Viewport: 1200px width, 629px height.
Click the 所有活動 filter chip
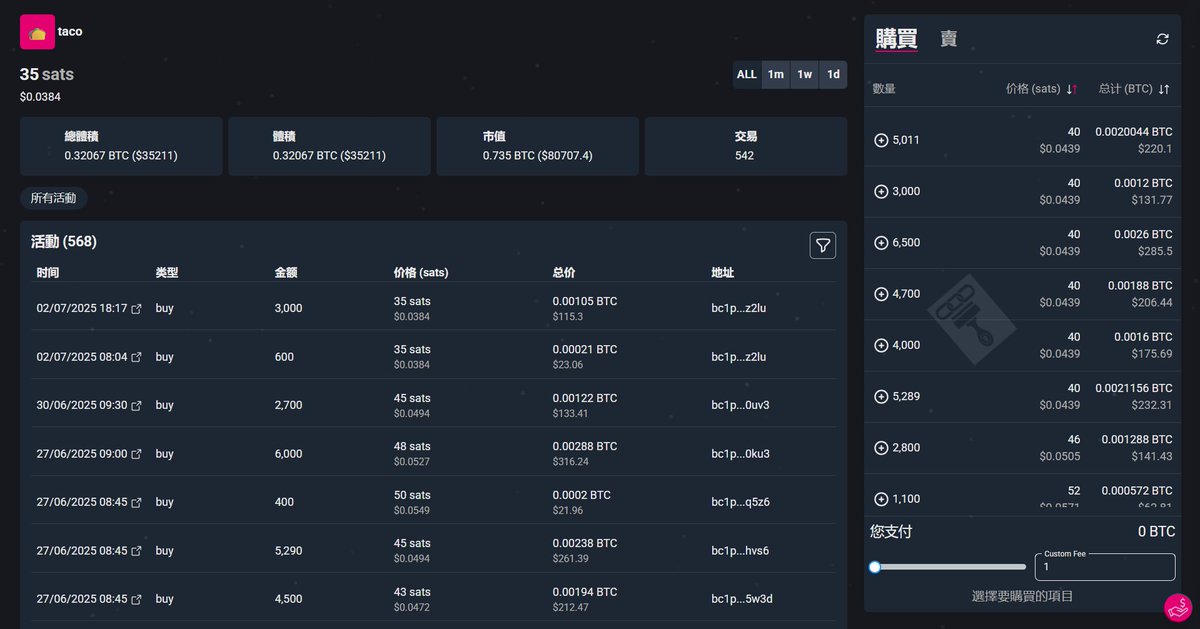tap(54, 198)
